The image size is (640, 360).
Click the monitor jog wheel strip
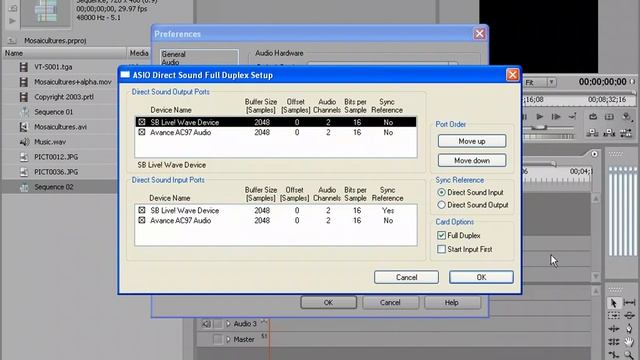[549, 136]
